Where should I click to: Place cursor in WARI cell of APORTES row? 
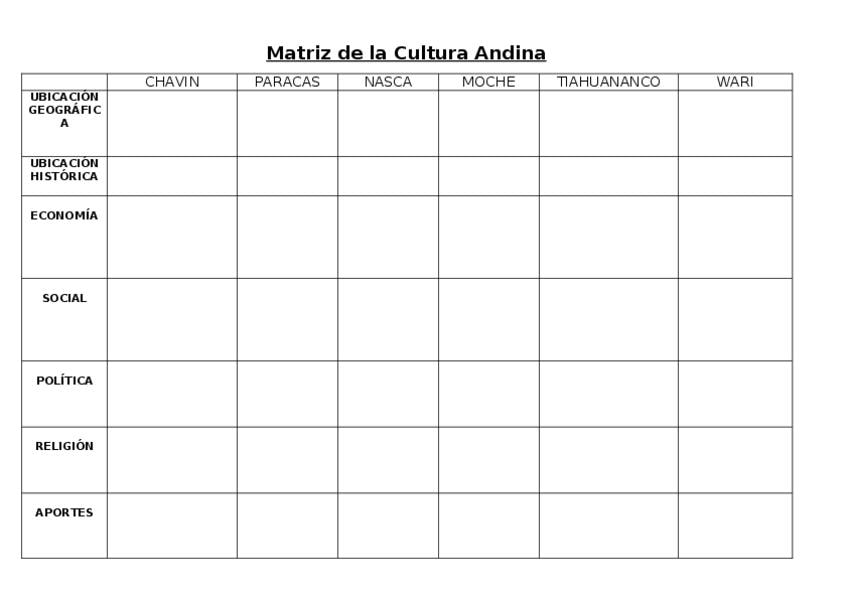tap(734, 525)
